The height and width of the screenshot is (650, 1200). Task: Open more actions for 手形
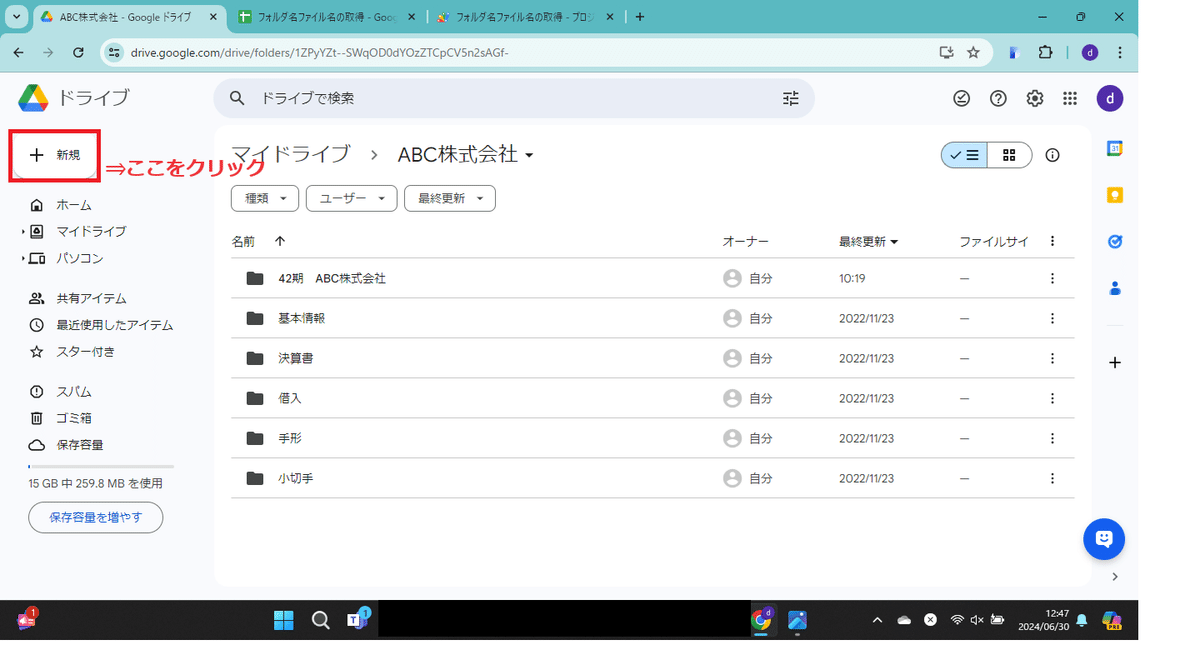(x=1052, y=438)
